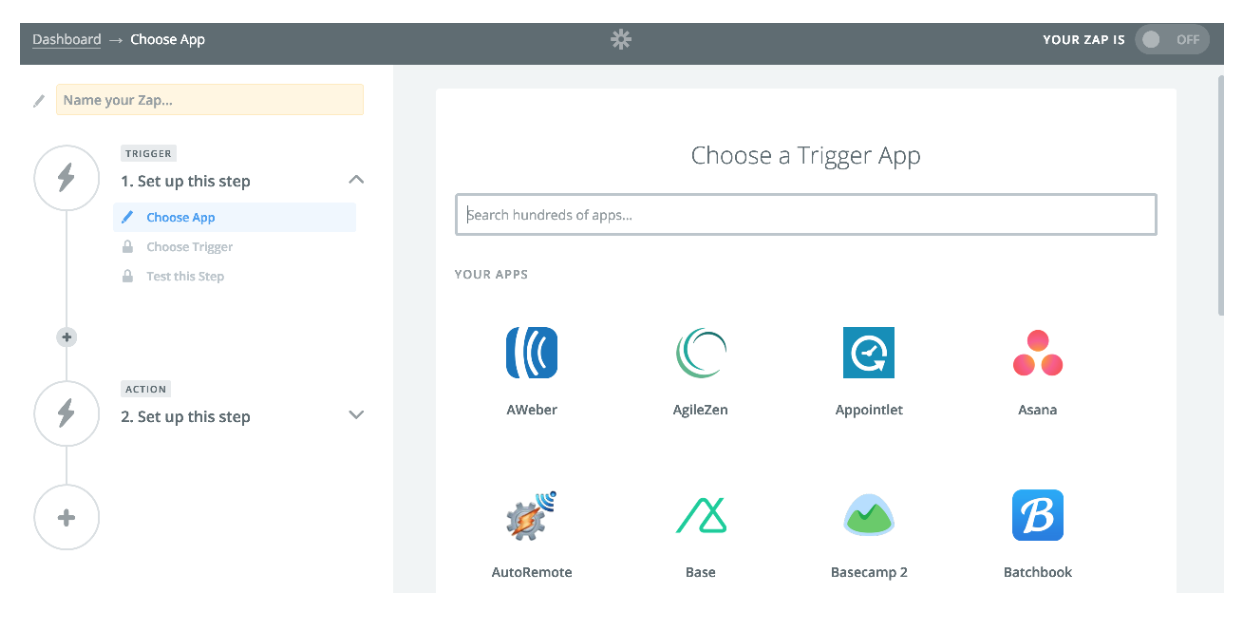Open the Choose Trigger step item
The image size is (1245, 625).
click(234, 247)
